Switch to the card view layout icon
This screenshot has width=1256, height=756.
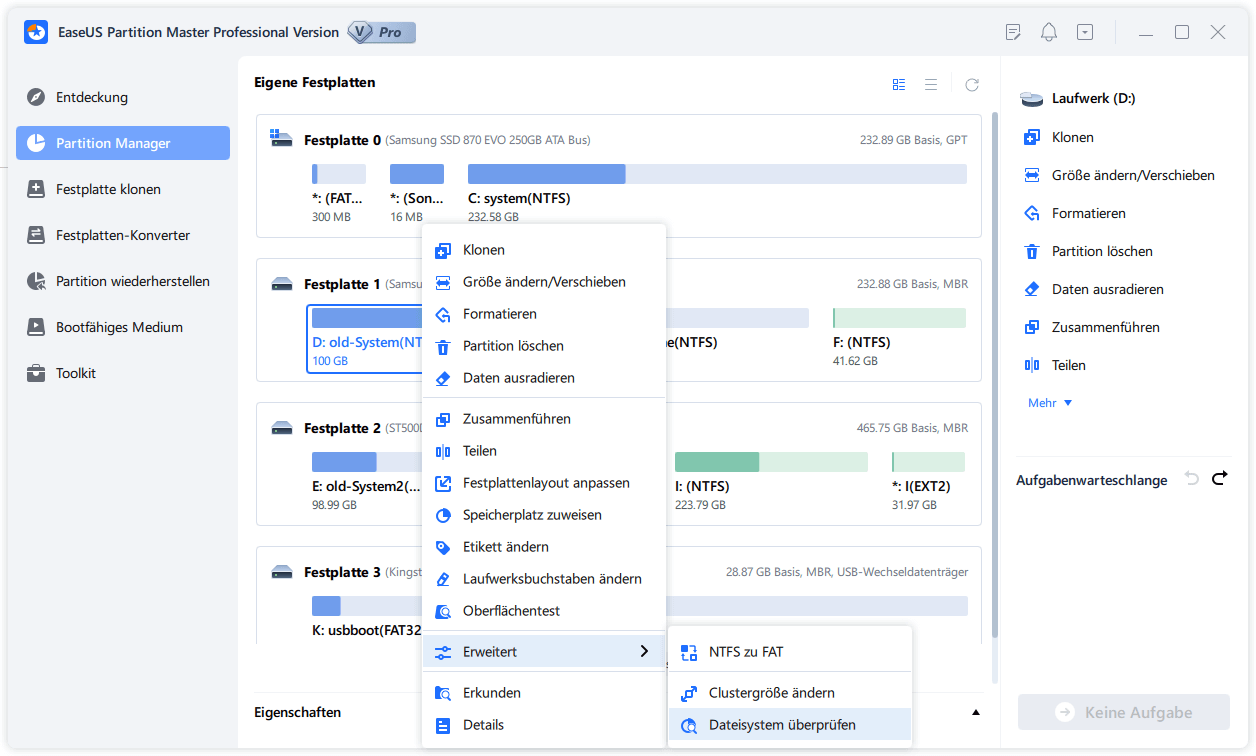[x=899, y=85]
